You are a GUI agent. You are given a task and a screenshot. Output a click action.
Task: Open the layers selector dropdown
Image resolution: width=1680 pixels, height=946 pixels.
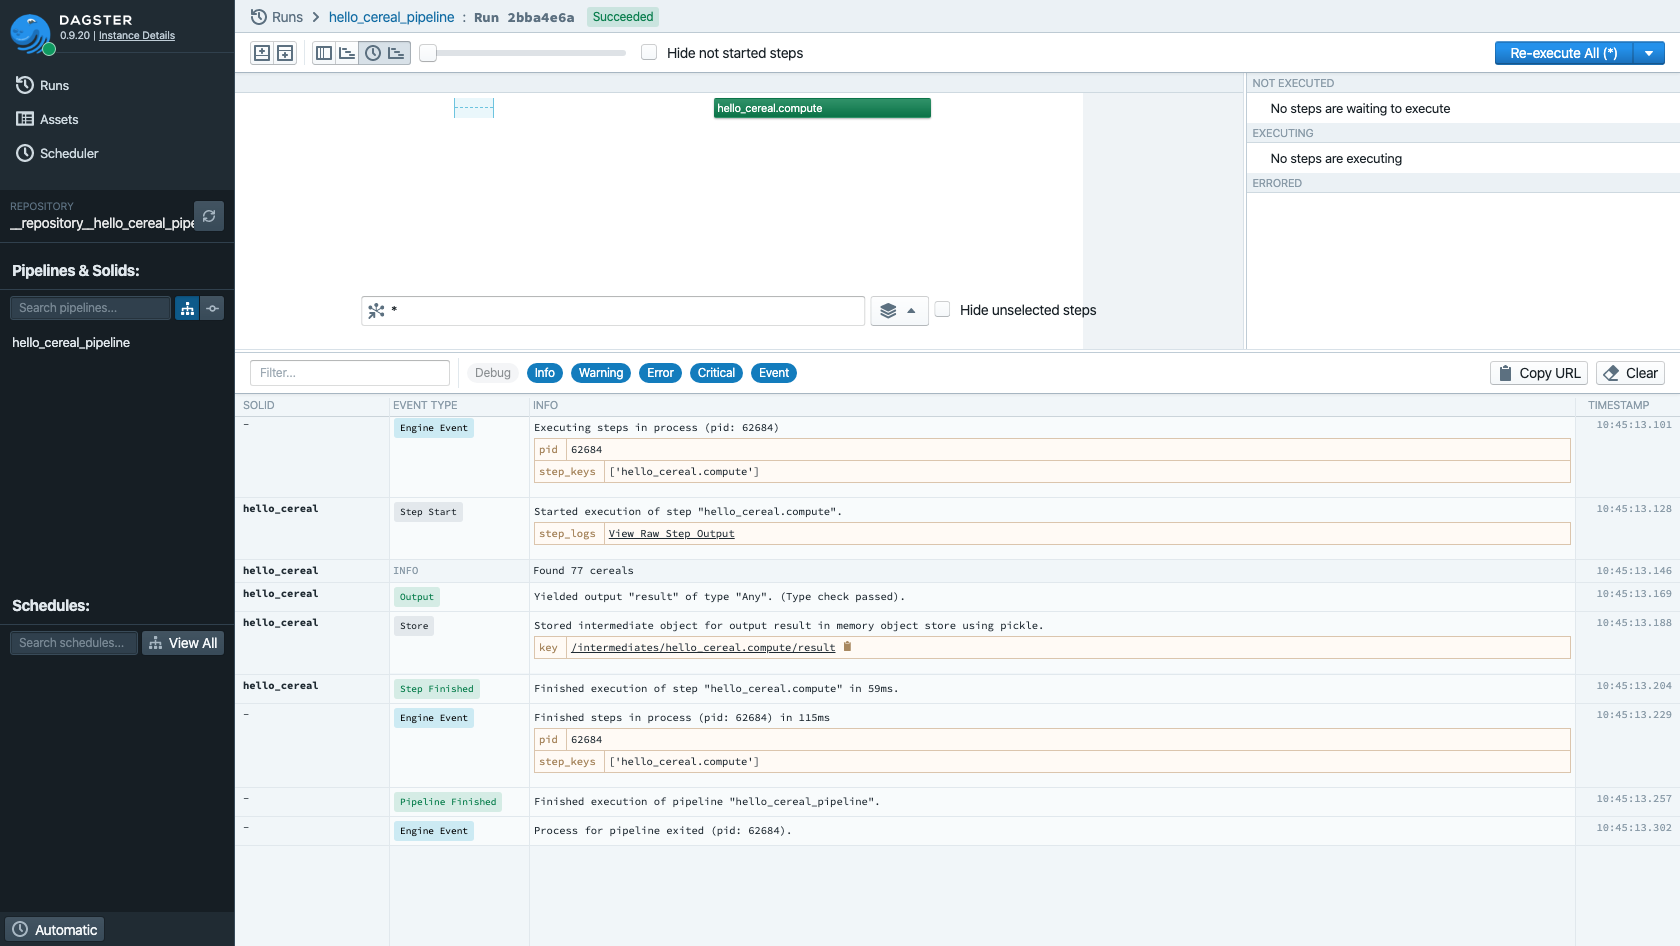pyautogui.click(x=899, y=311)
